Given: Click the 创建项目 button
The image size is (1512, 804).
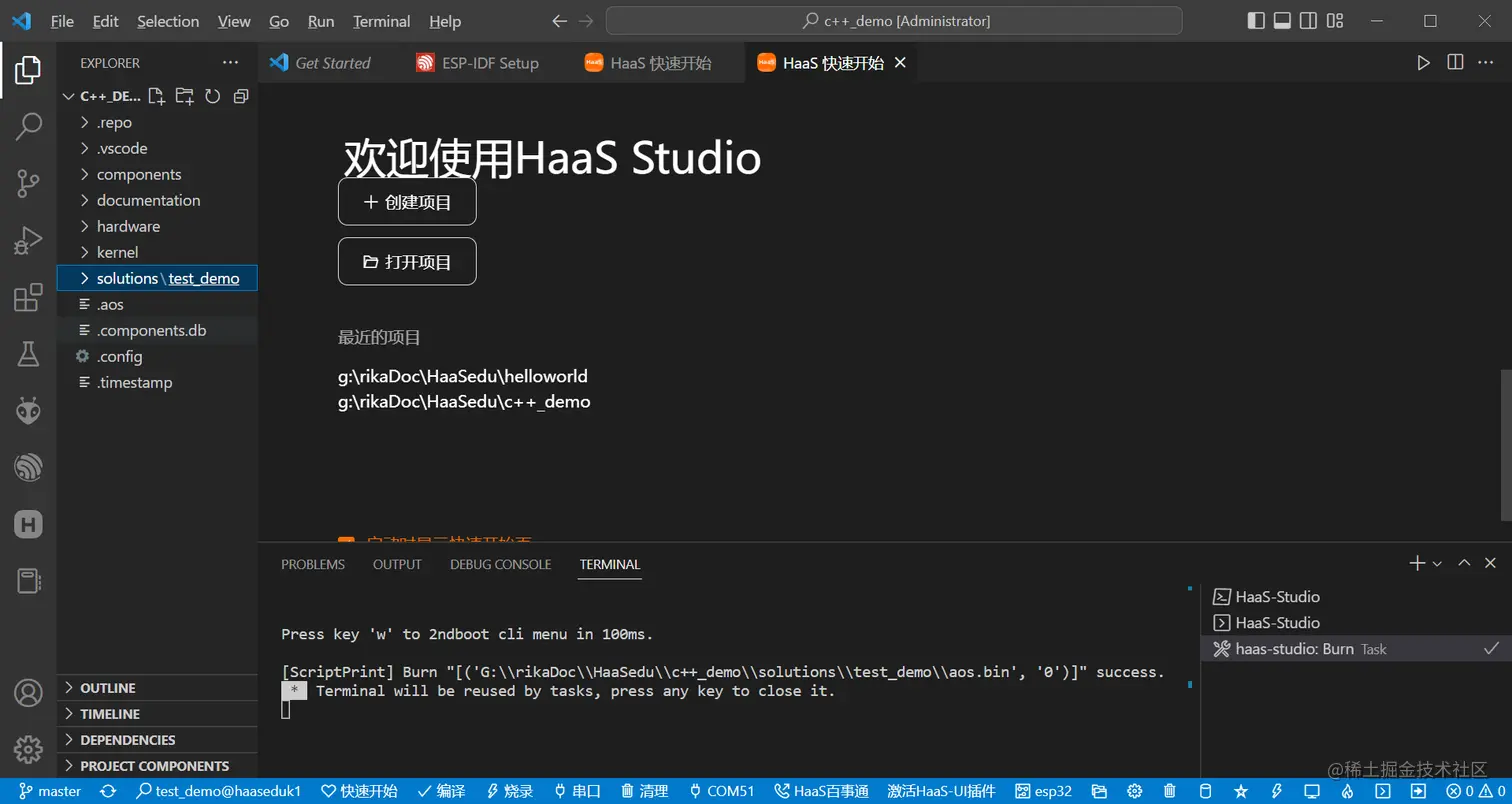Looking at the screenshot, I should (x=407, y=202).
